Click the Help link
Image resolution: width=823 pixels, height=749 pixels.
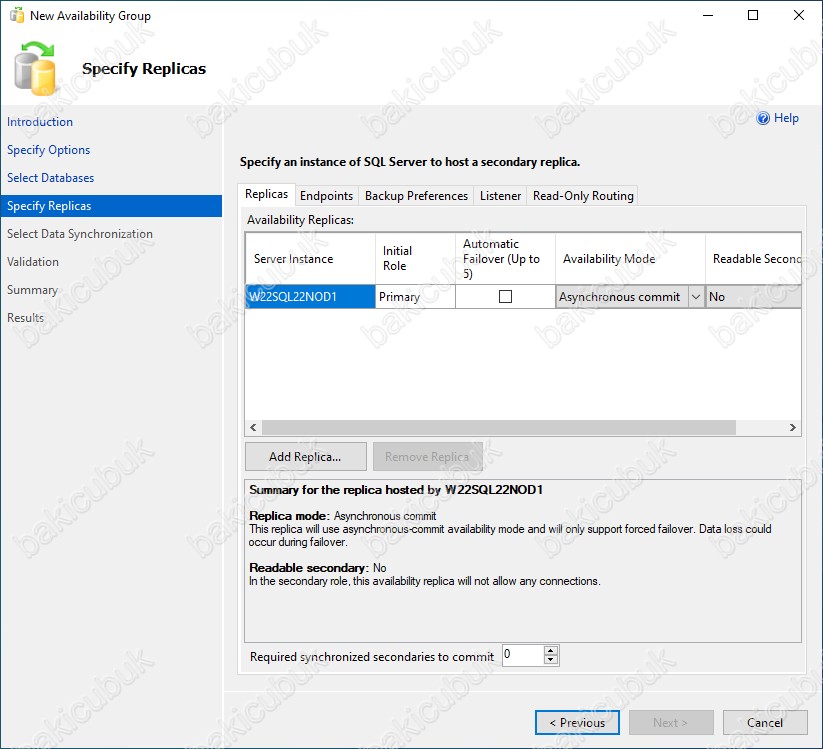786,118
